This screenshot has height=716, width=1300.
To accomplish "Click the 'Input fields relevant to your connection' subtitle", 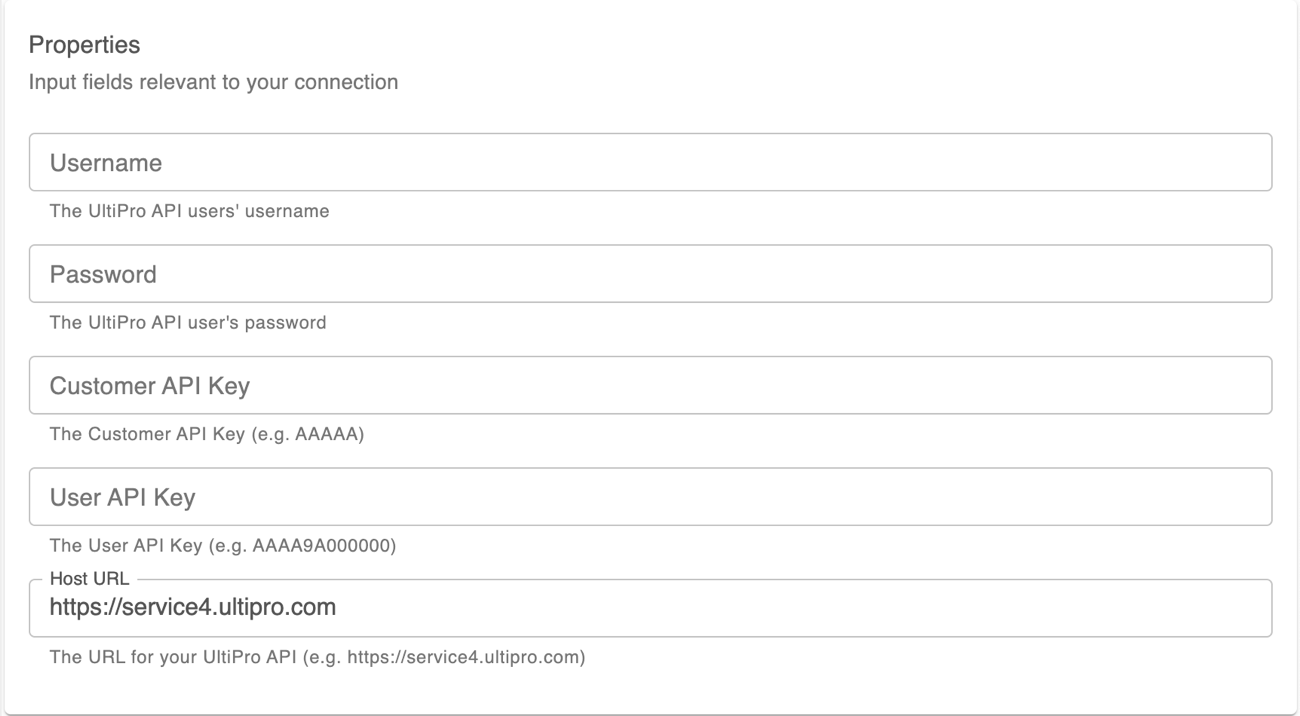I will 213,82.
